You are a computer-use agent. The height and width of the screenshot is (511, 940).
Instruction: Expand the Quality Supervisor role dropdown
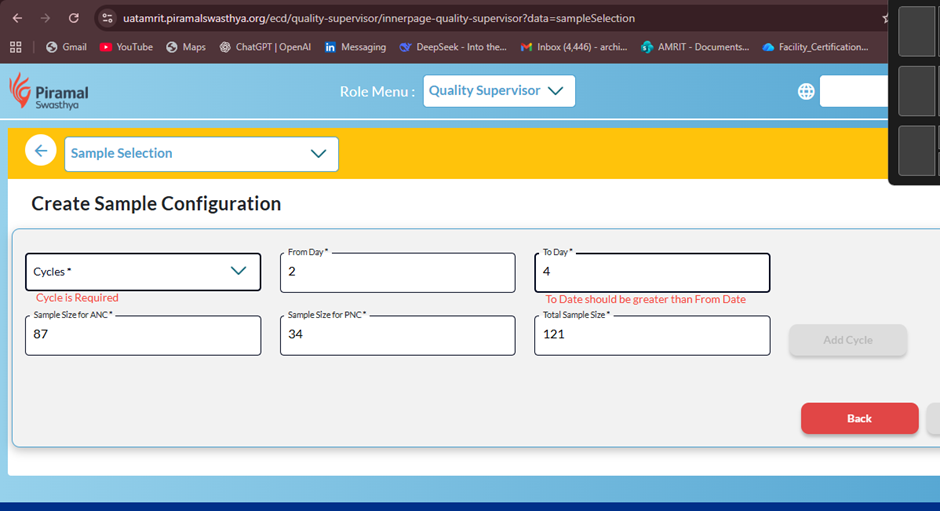498,91
